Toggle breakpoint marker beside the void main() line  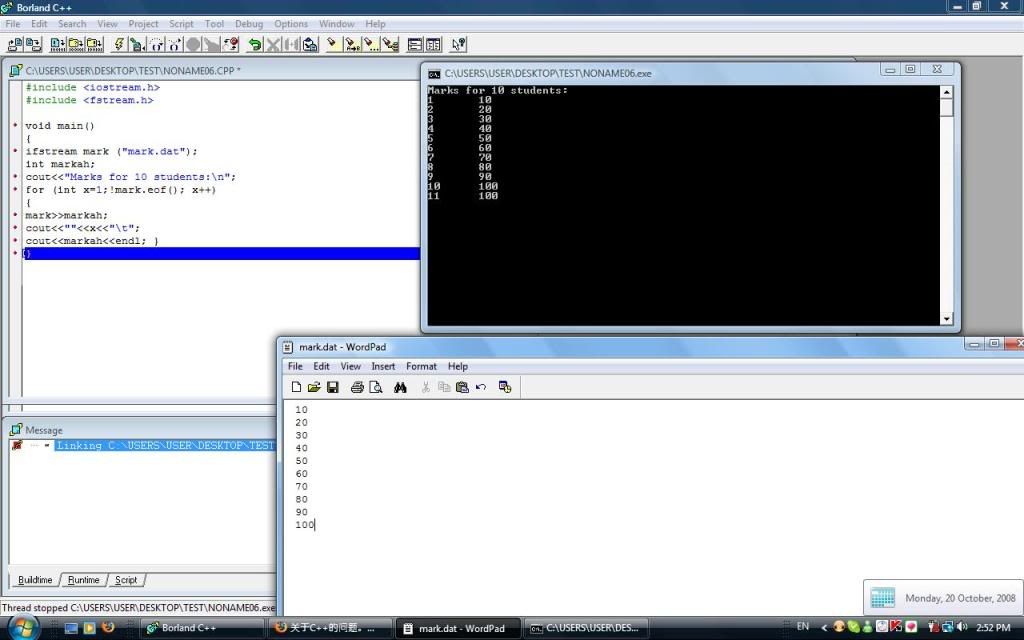tap(15, 126)
